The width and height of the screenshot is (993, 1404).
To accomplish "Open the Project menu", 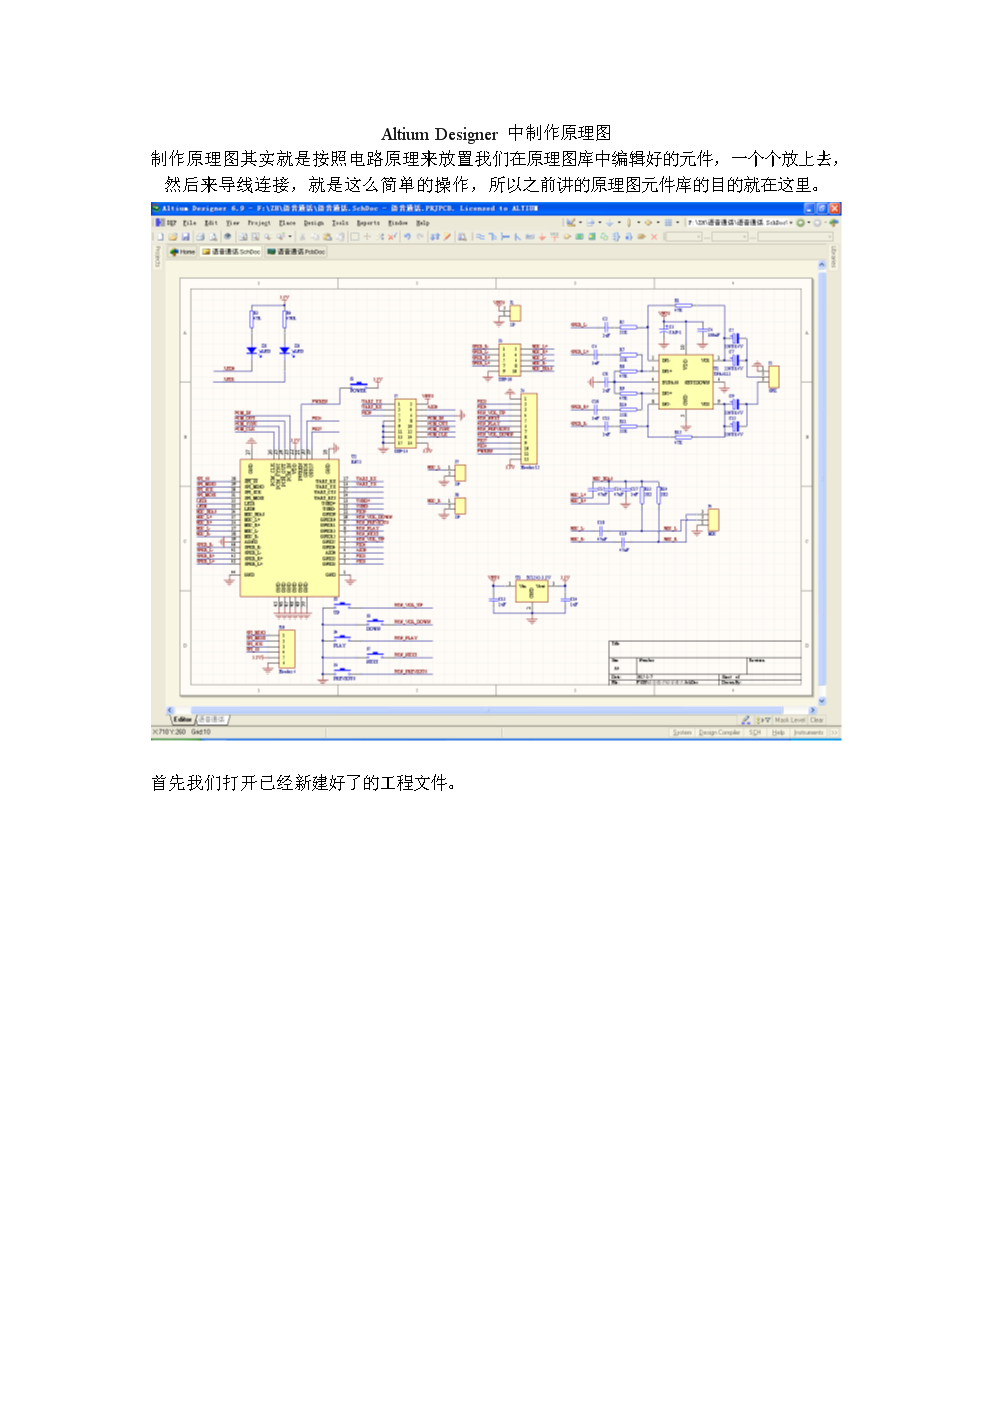I will click(259, 222).
